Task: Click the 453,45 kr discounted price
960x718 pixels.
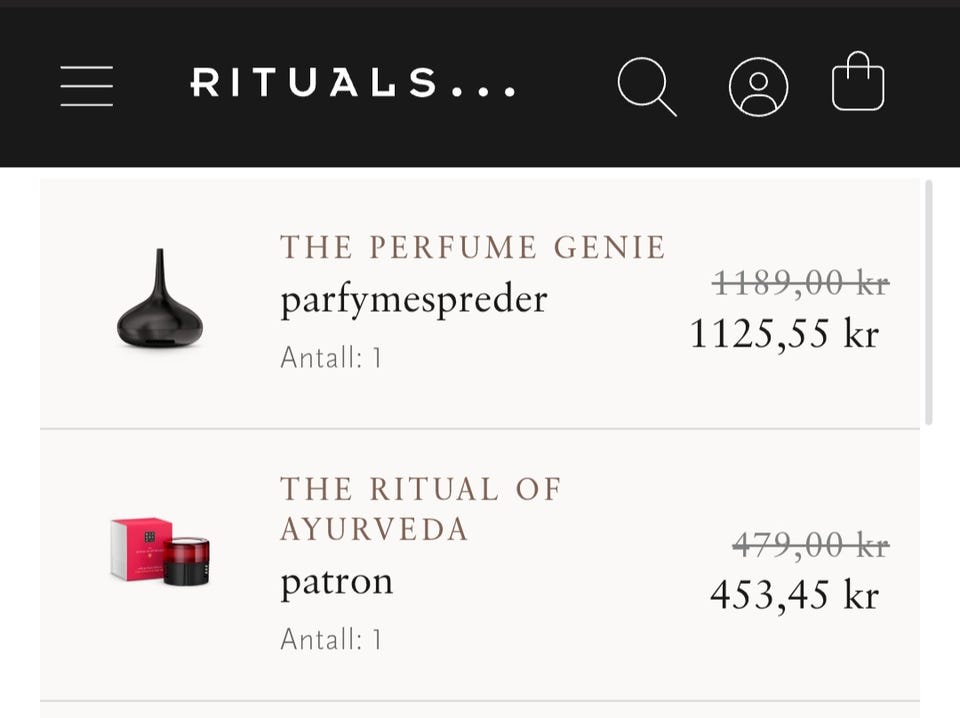Action: click(x=794, y=595)
